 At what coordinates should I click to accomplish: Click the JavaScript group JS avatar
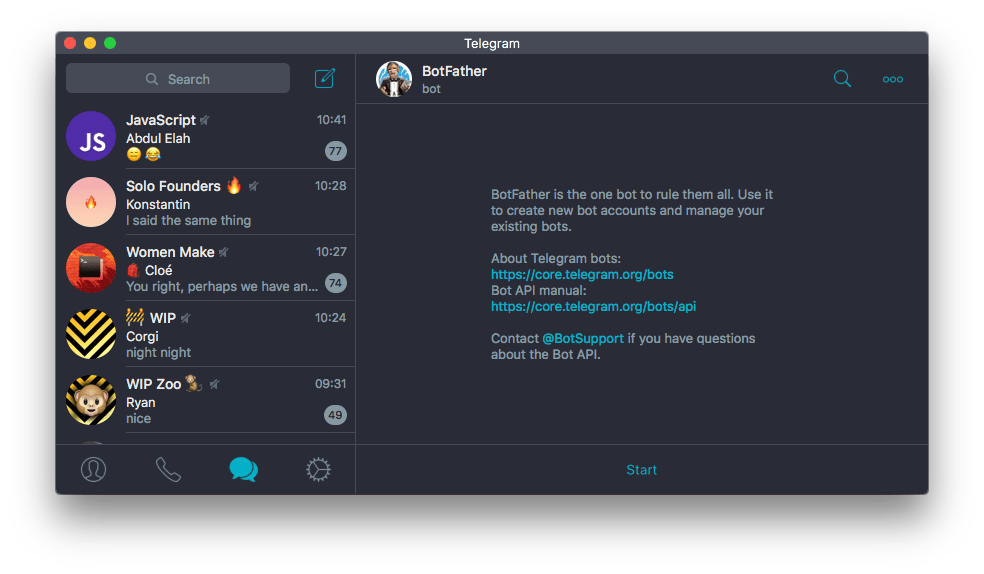click(91, 136)
